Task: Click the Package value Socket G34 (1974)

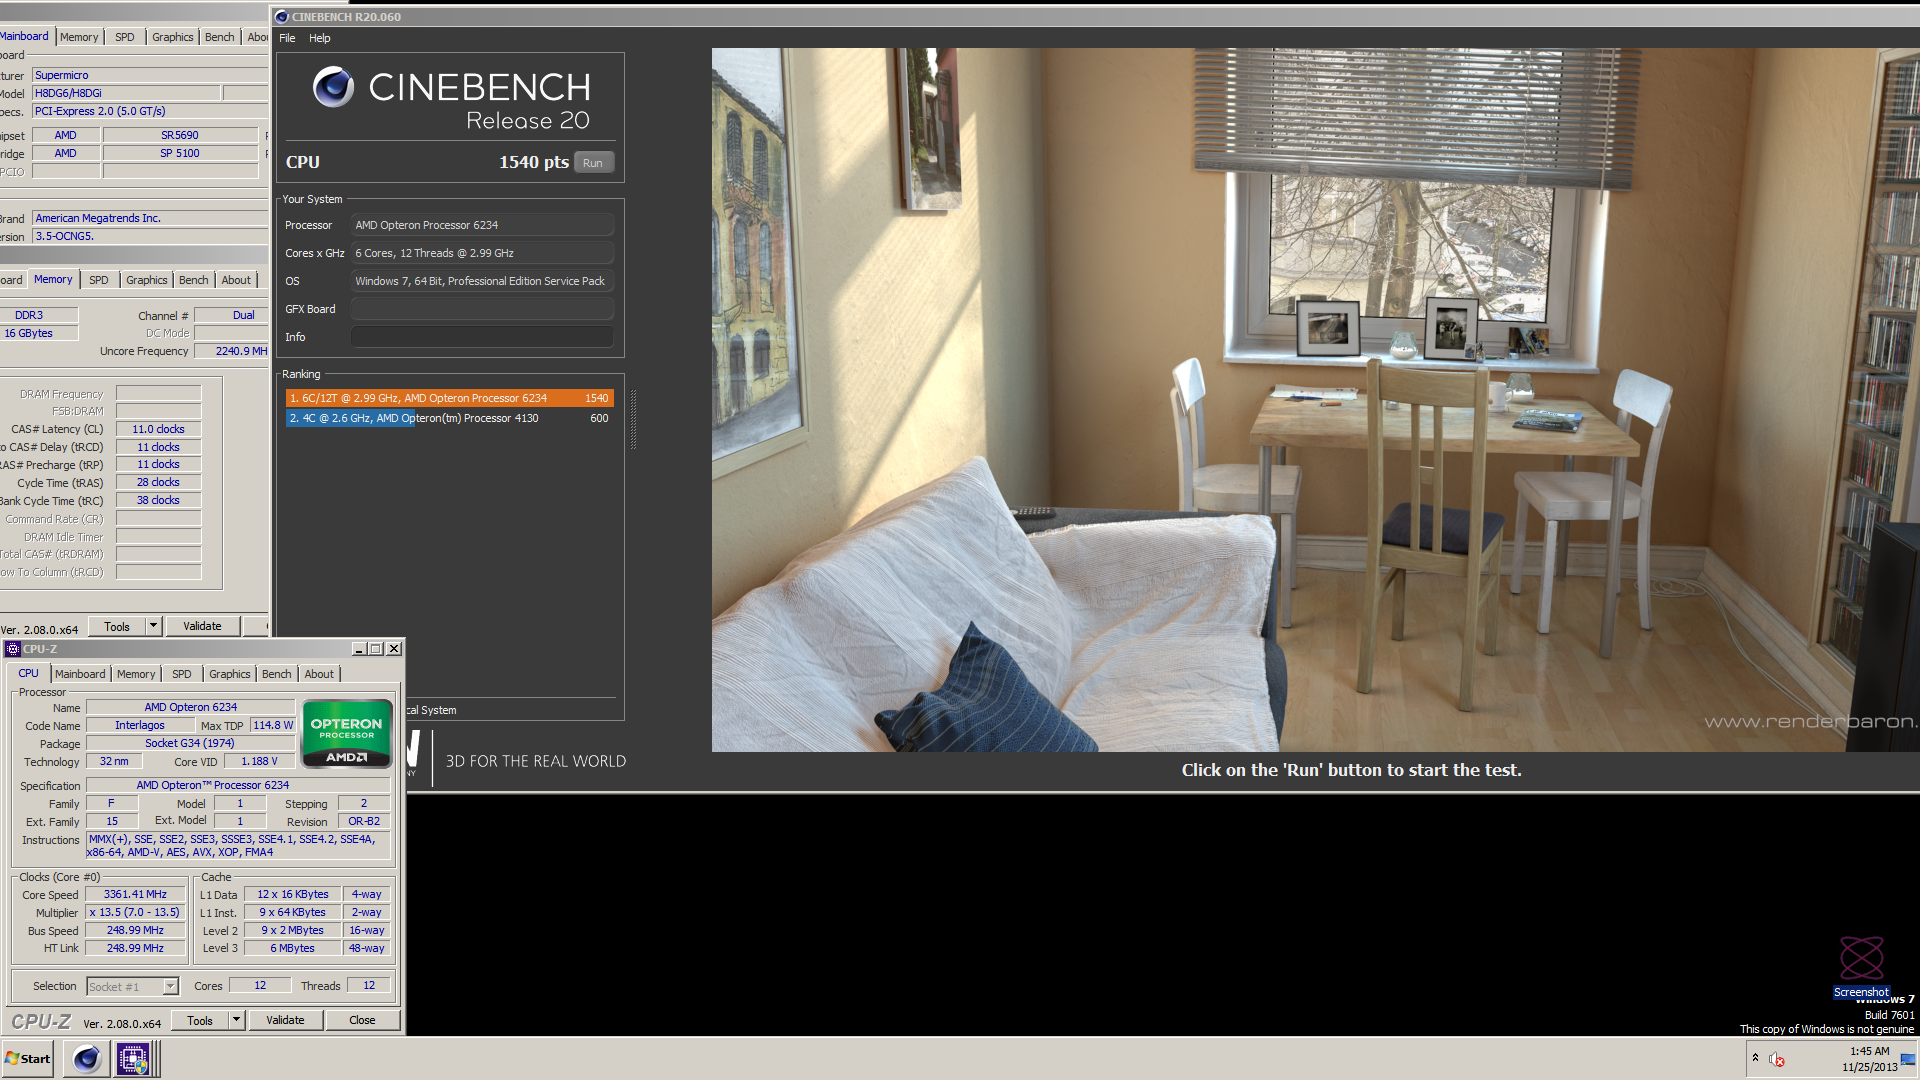Action: click(x=190, y=743)
